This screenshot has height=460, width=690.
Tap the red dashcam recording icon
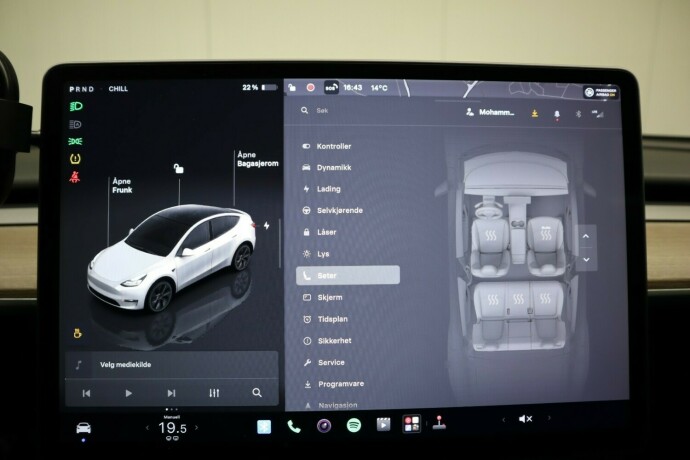[311, 87]
